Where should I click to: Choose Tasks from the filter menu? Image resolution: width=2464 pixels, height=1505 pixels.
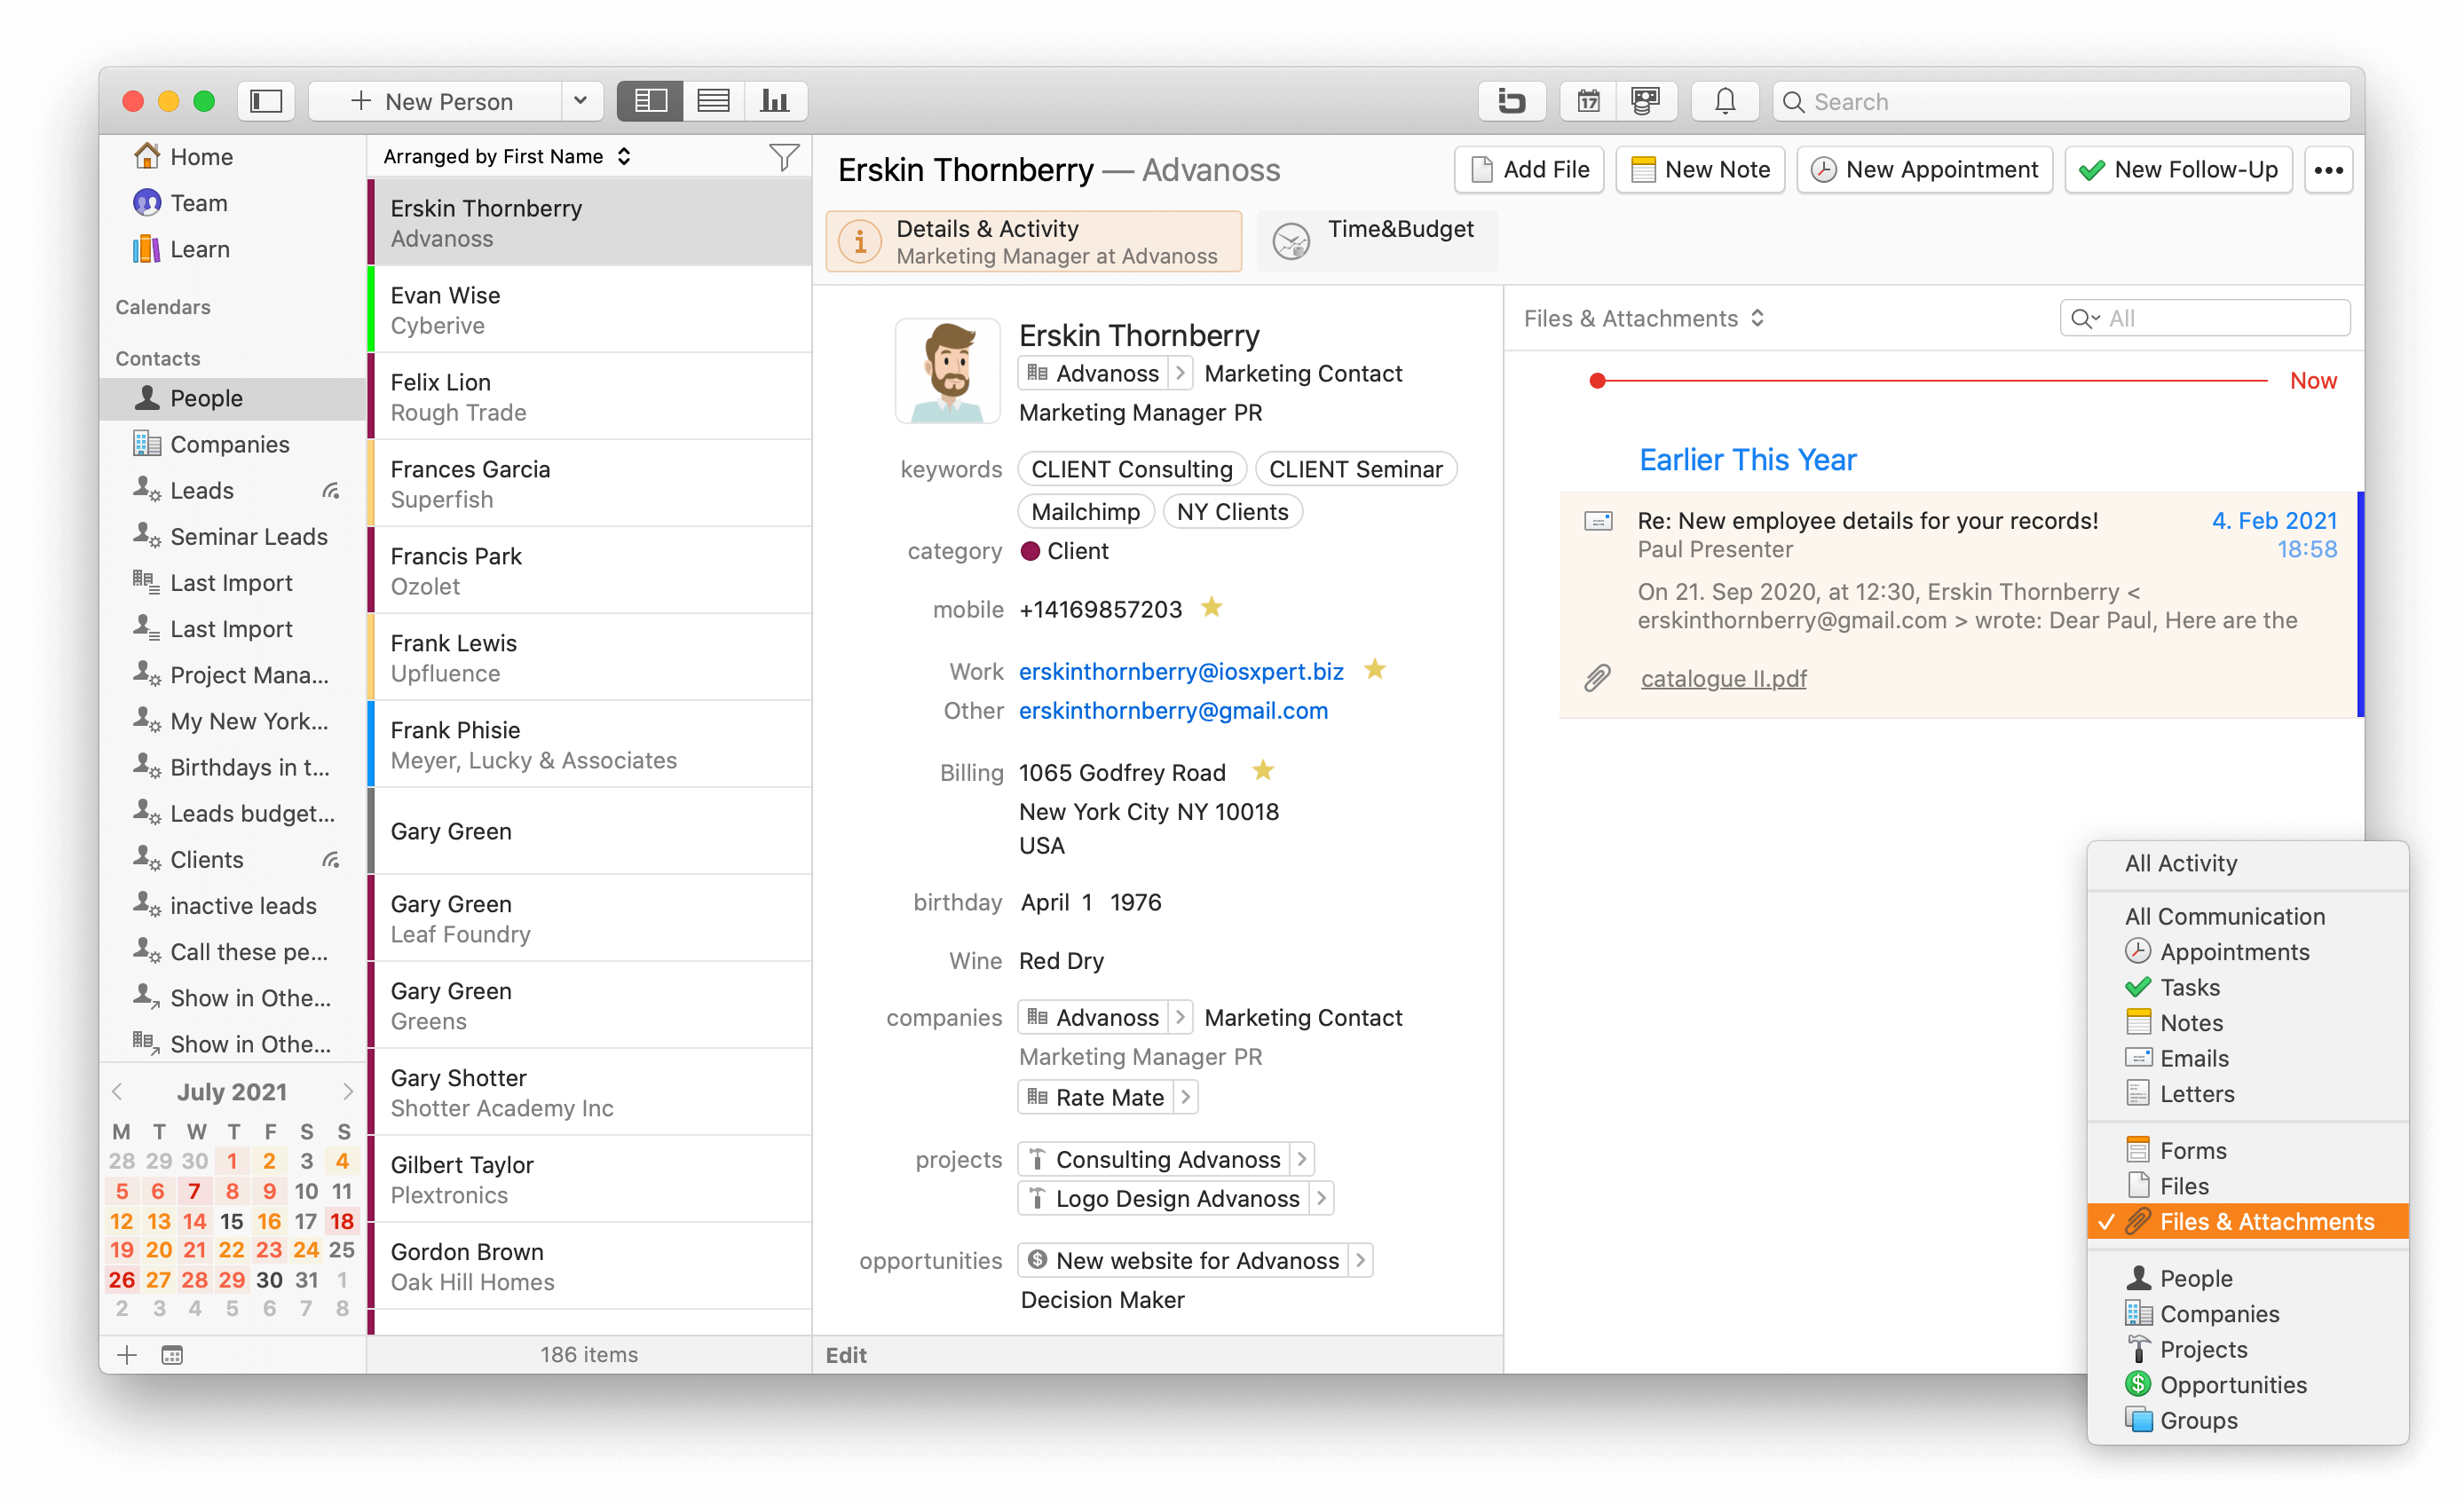click(x=2248, y=987)
